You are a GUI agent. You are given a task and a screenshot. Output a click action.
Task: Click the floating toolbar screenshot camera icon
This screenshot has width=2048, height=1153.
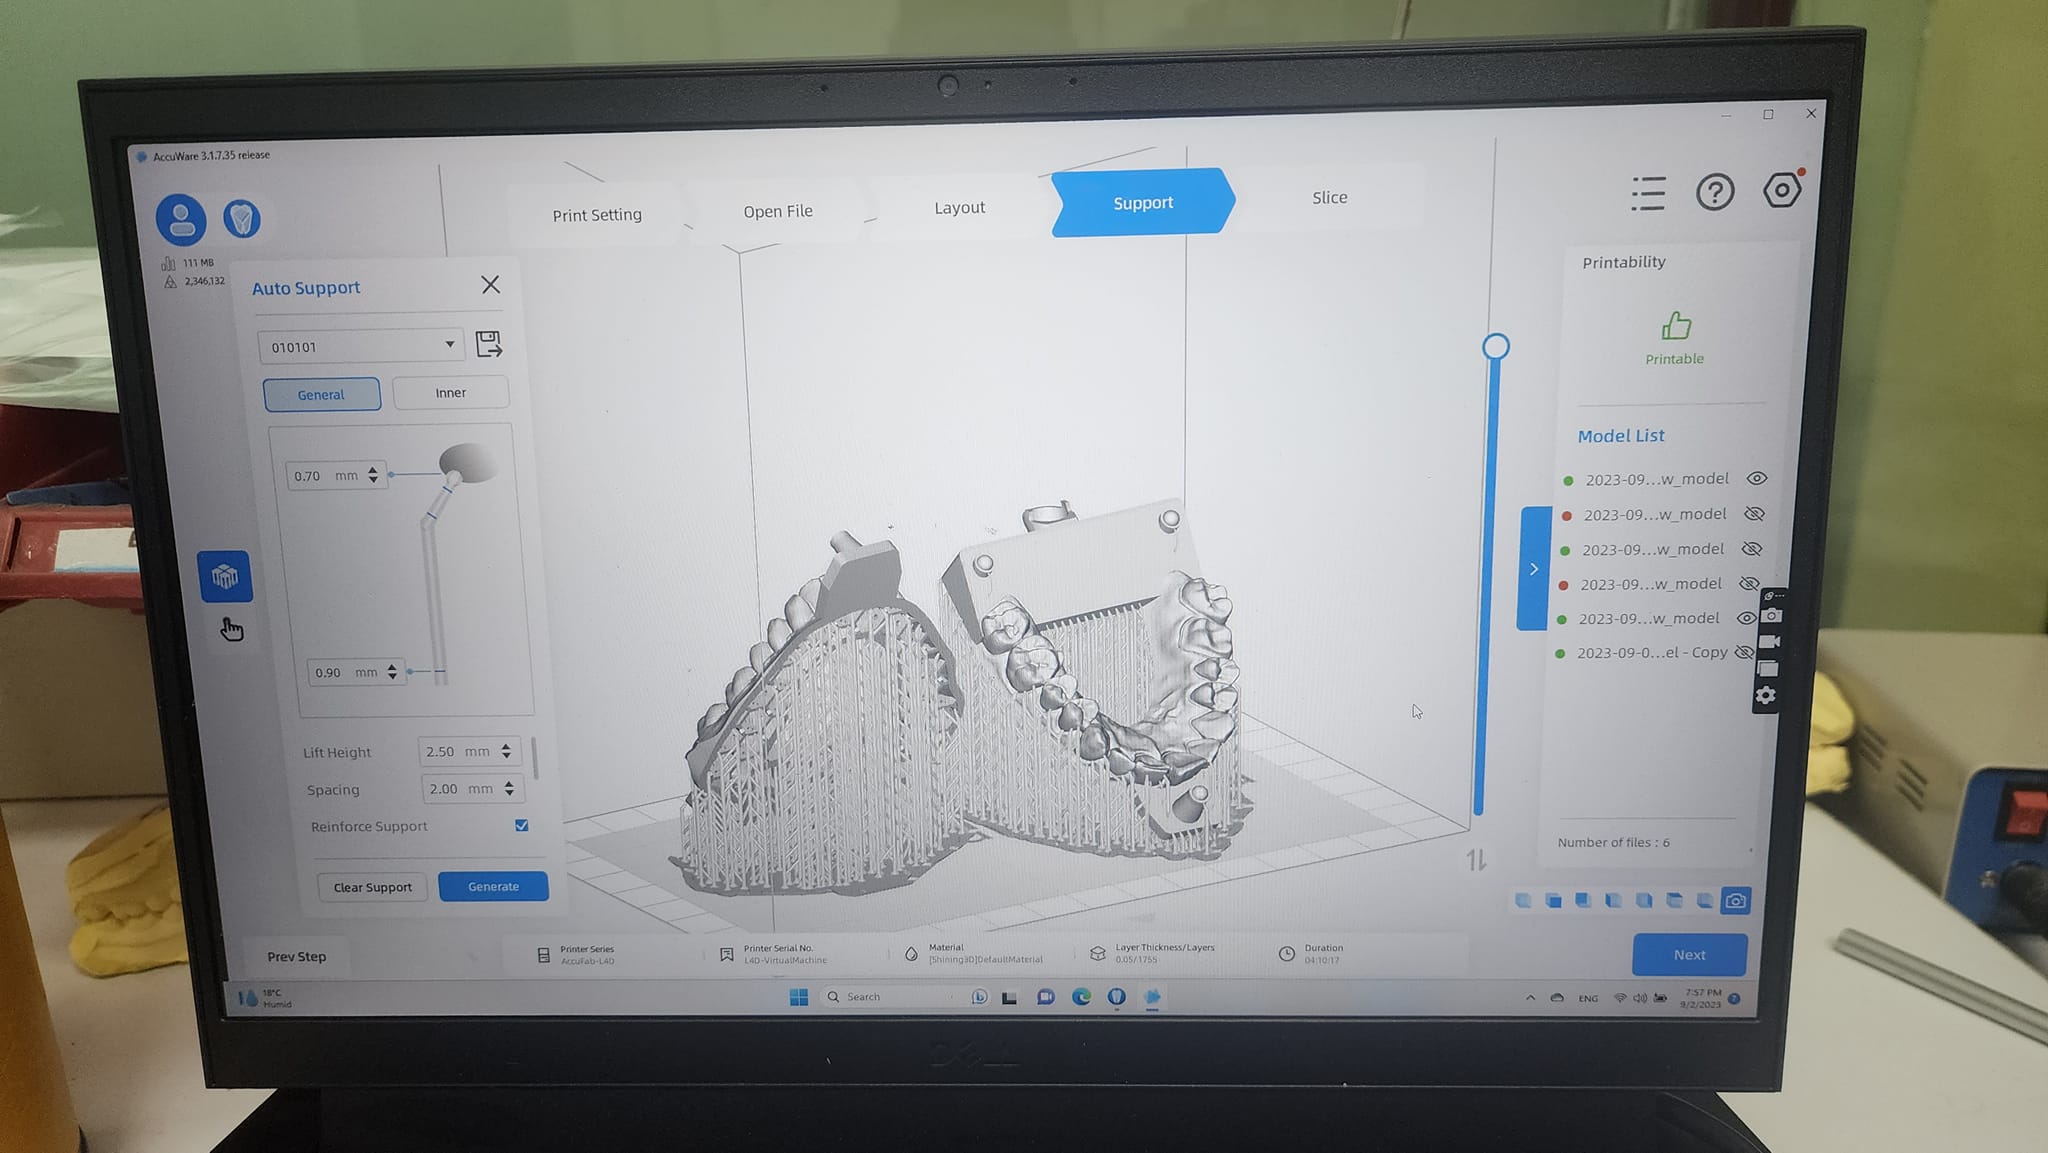pos(1771,616)
